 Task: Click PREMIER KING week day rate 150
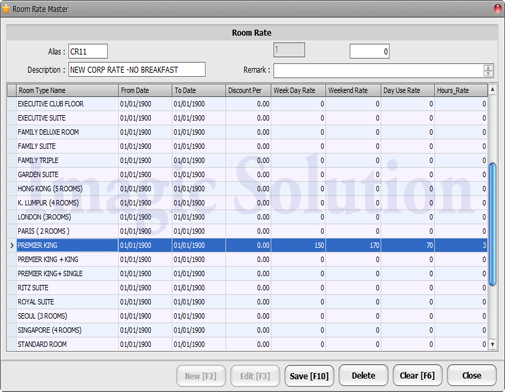coord(298,245)
